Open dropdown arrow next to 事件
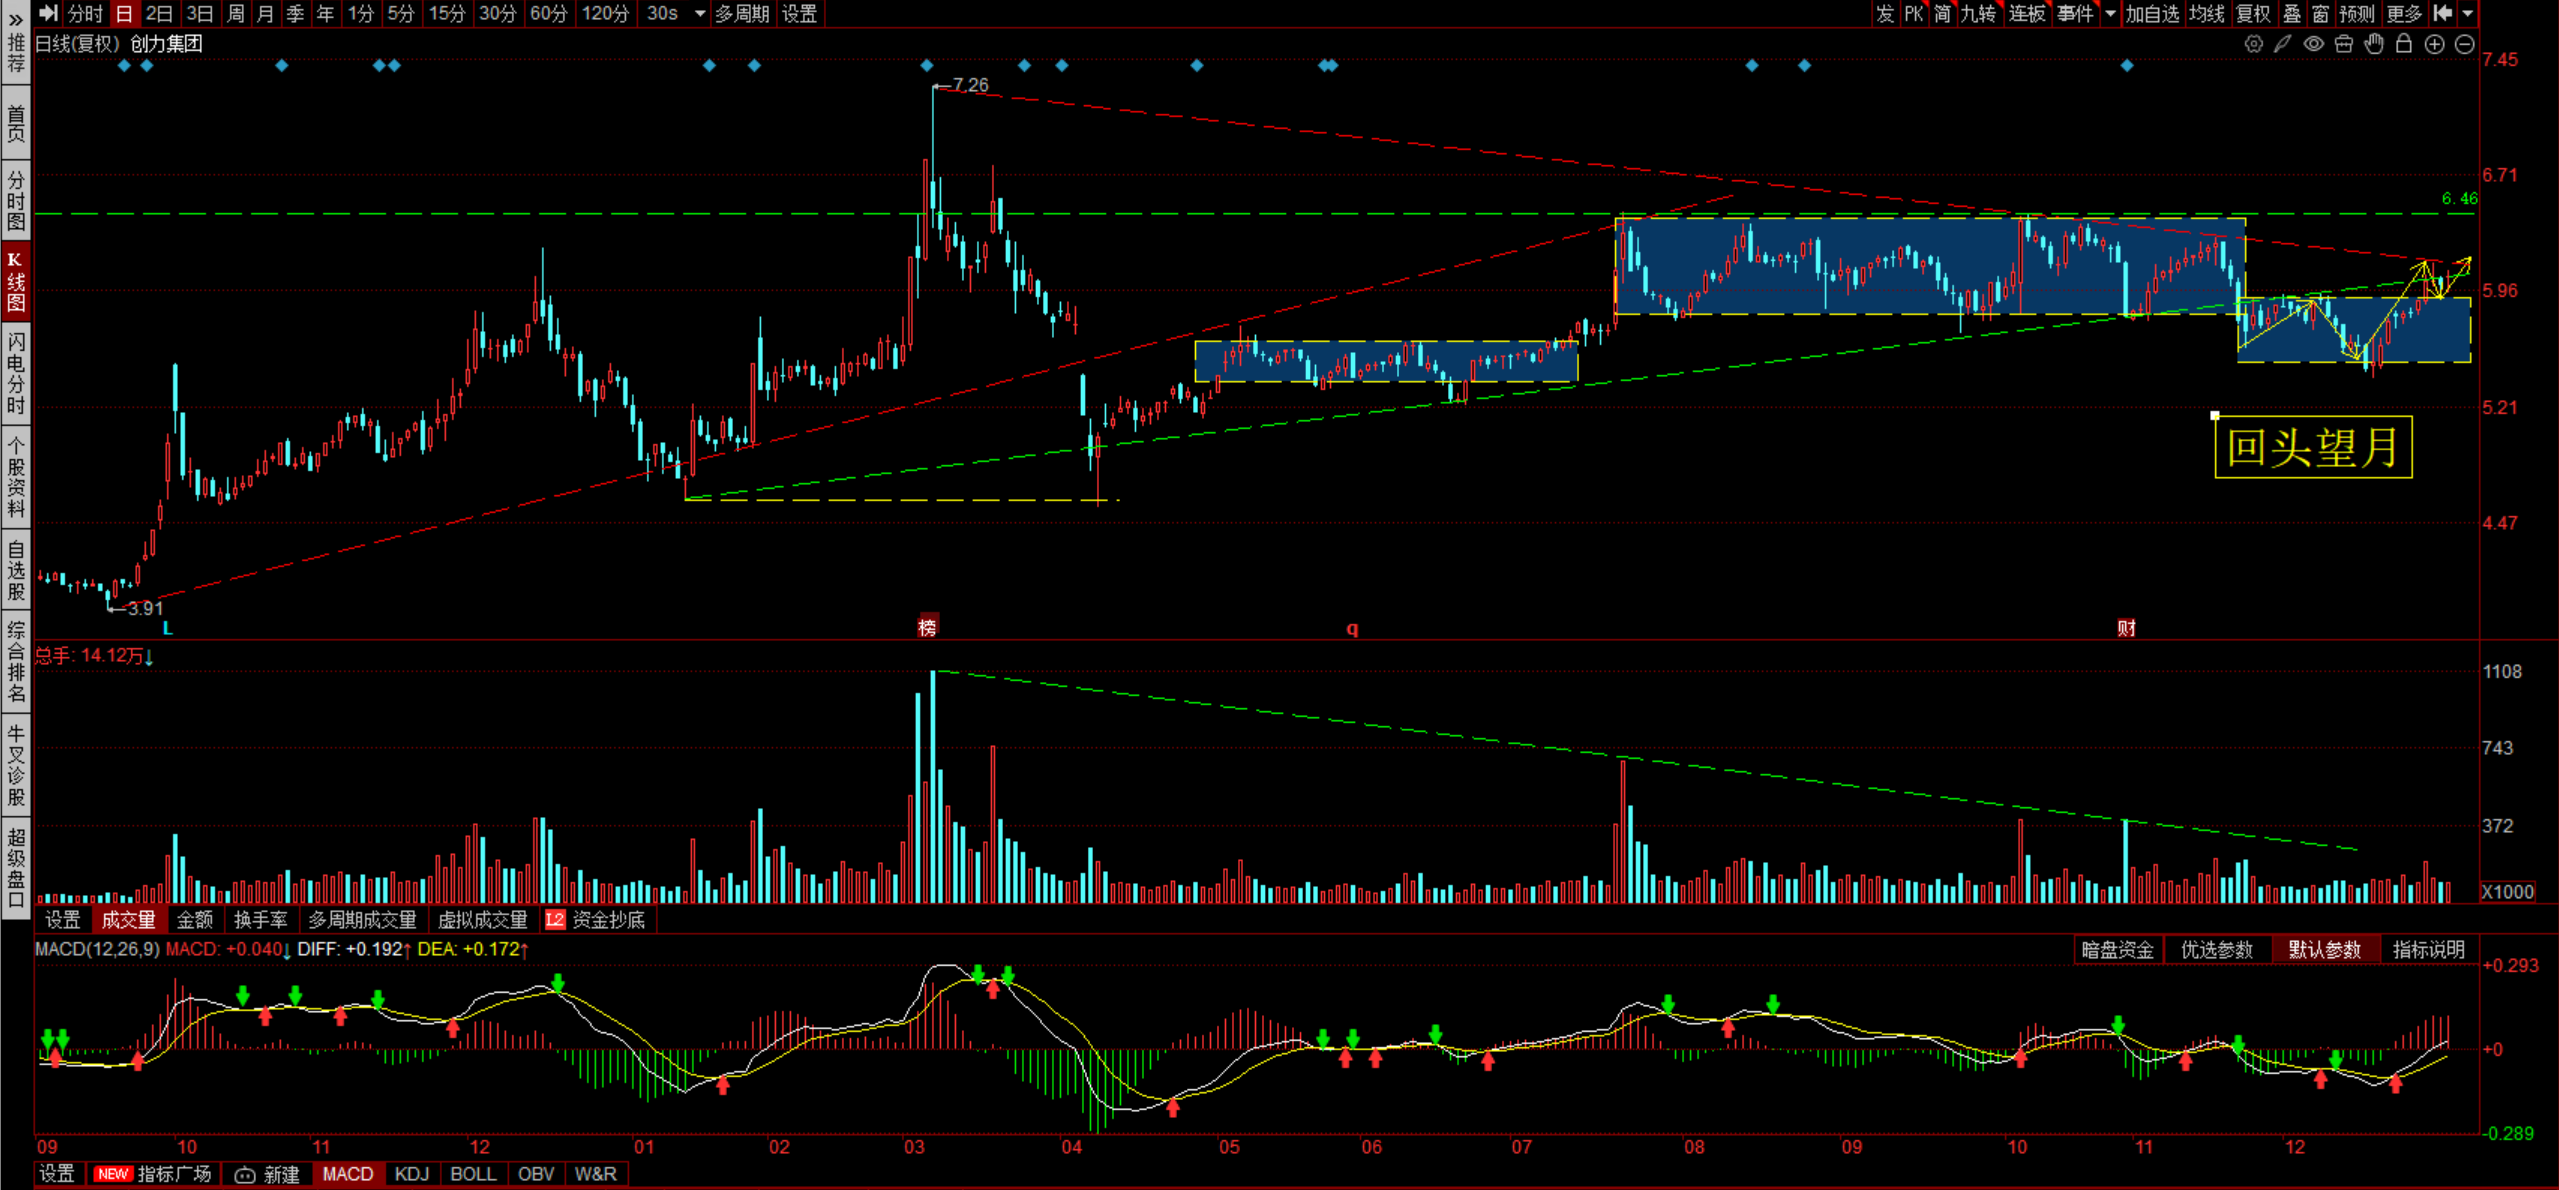The height and width of the screenshot is (1190, 2559). click(x=2110, y=13)
